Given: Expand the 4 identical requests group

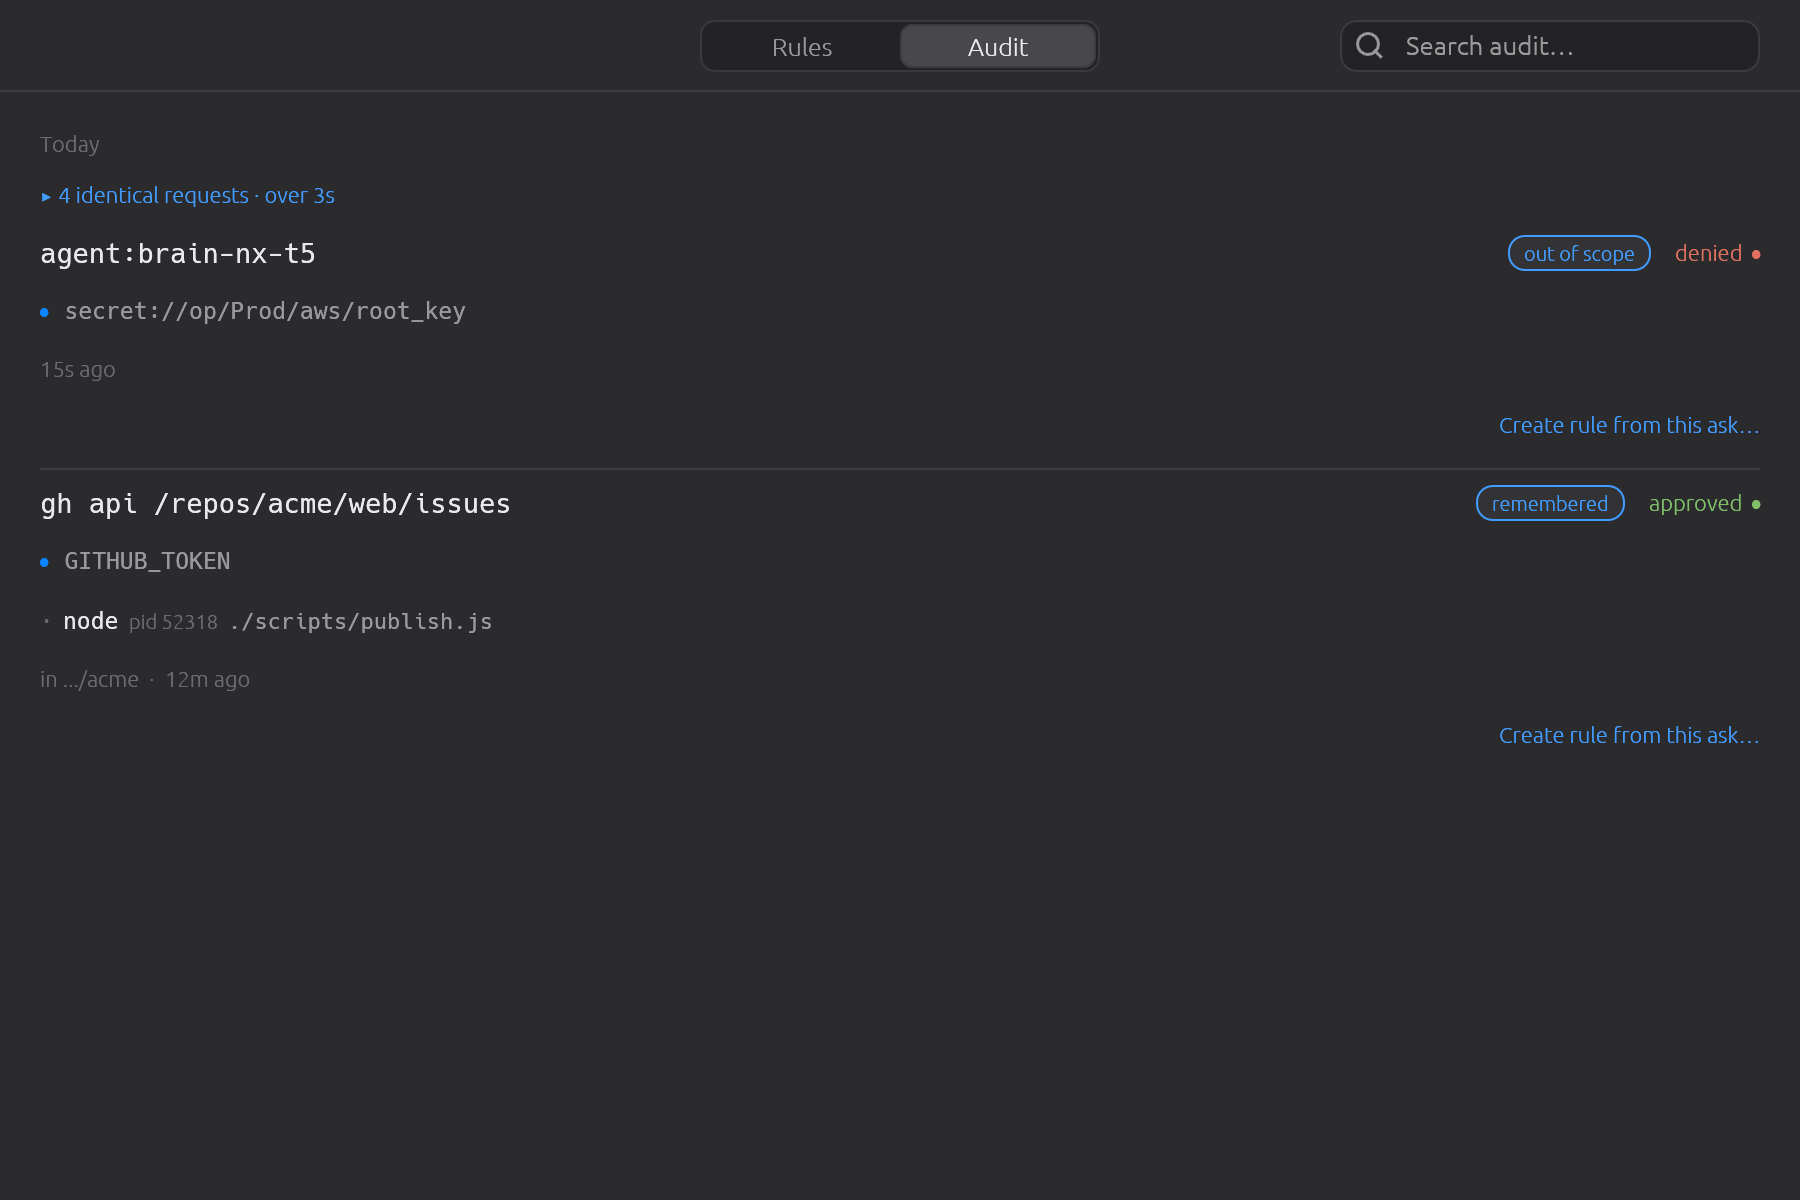Looking at the screenshot, I should click(187, 195).
